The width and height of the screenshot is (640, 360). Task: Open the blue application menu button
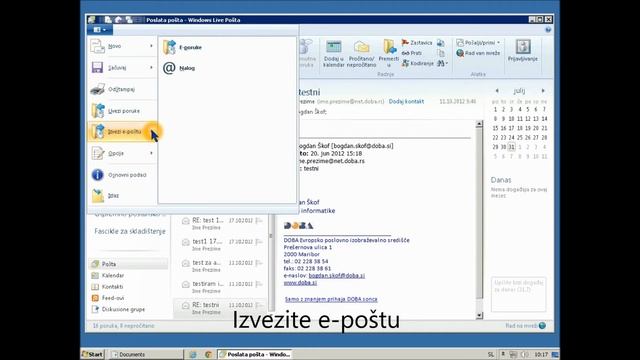point(100,30)
